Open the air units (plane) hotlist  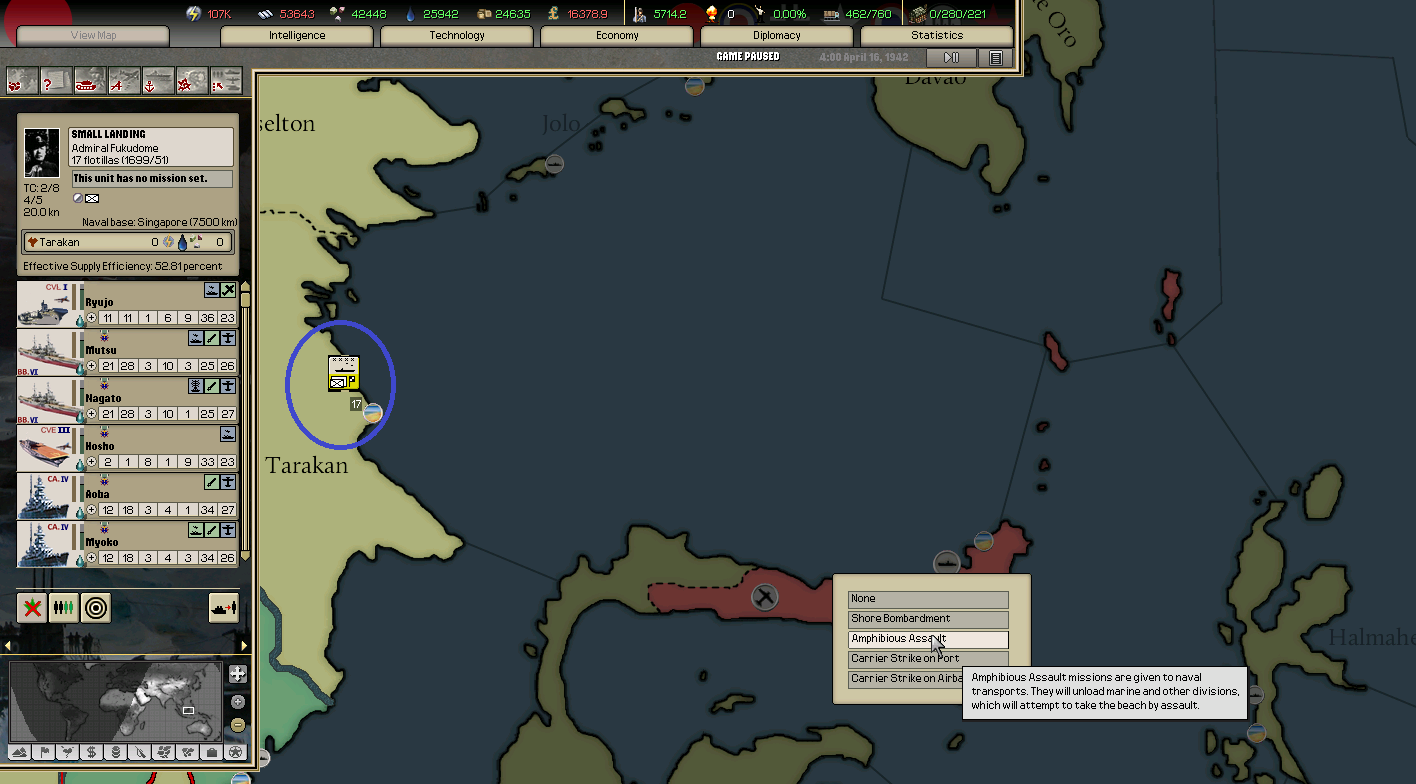coord(123,80)
